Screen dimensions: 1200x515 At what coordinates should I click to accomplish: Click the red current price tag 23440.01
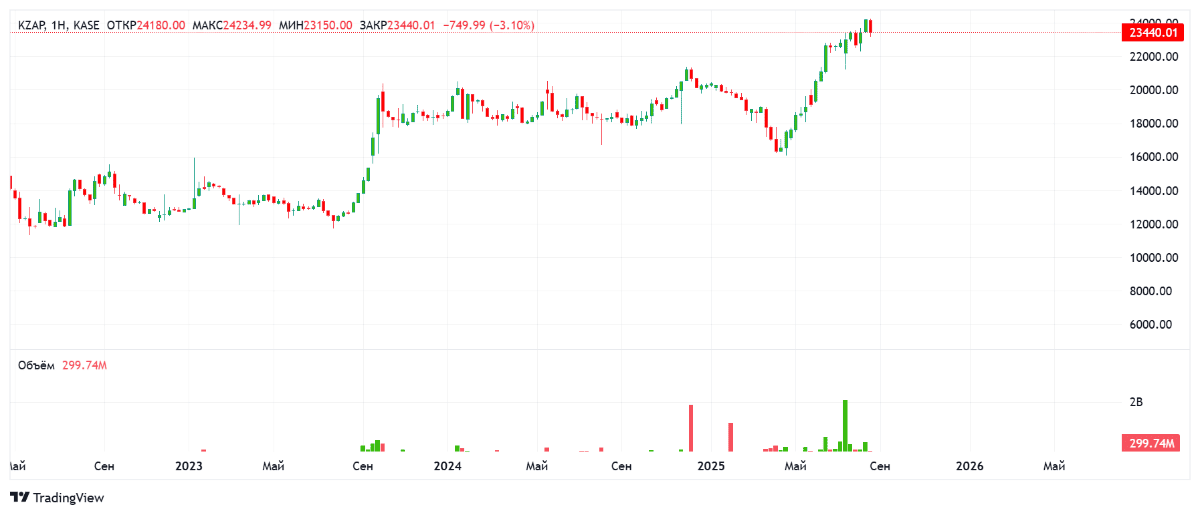coord(1151,33)
